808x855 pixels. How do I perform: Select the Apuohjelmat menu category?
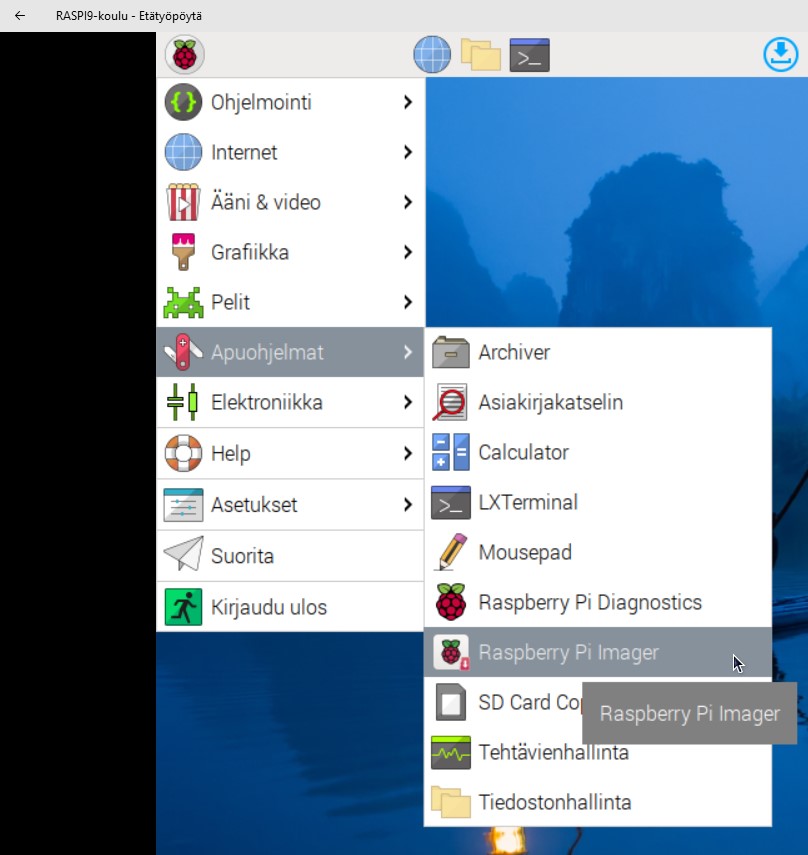pyautogui.click(x=290, y=352)
